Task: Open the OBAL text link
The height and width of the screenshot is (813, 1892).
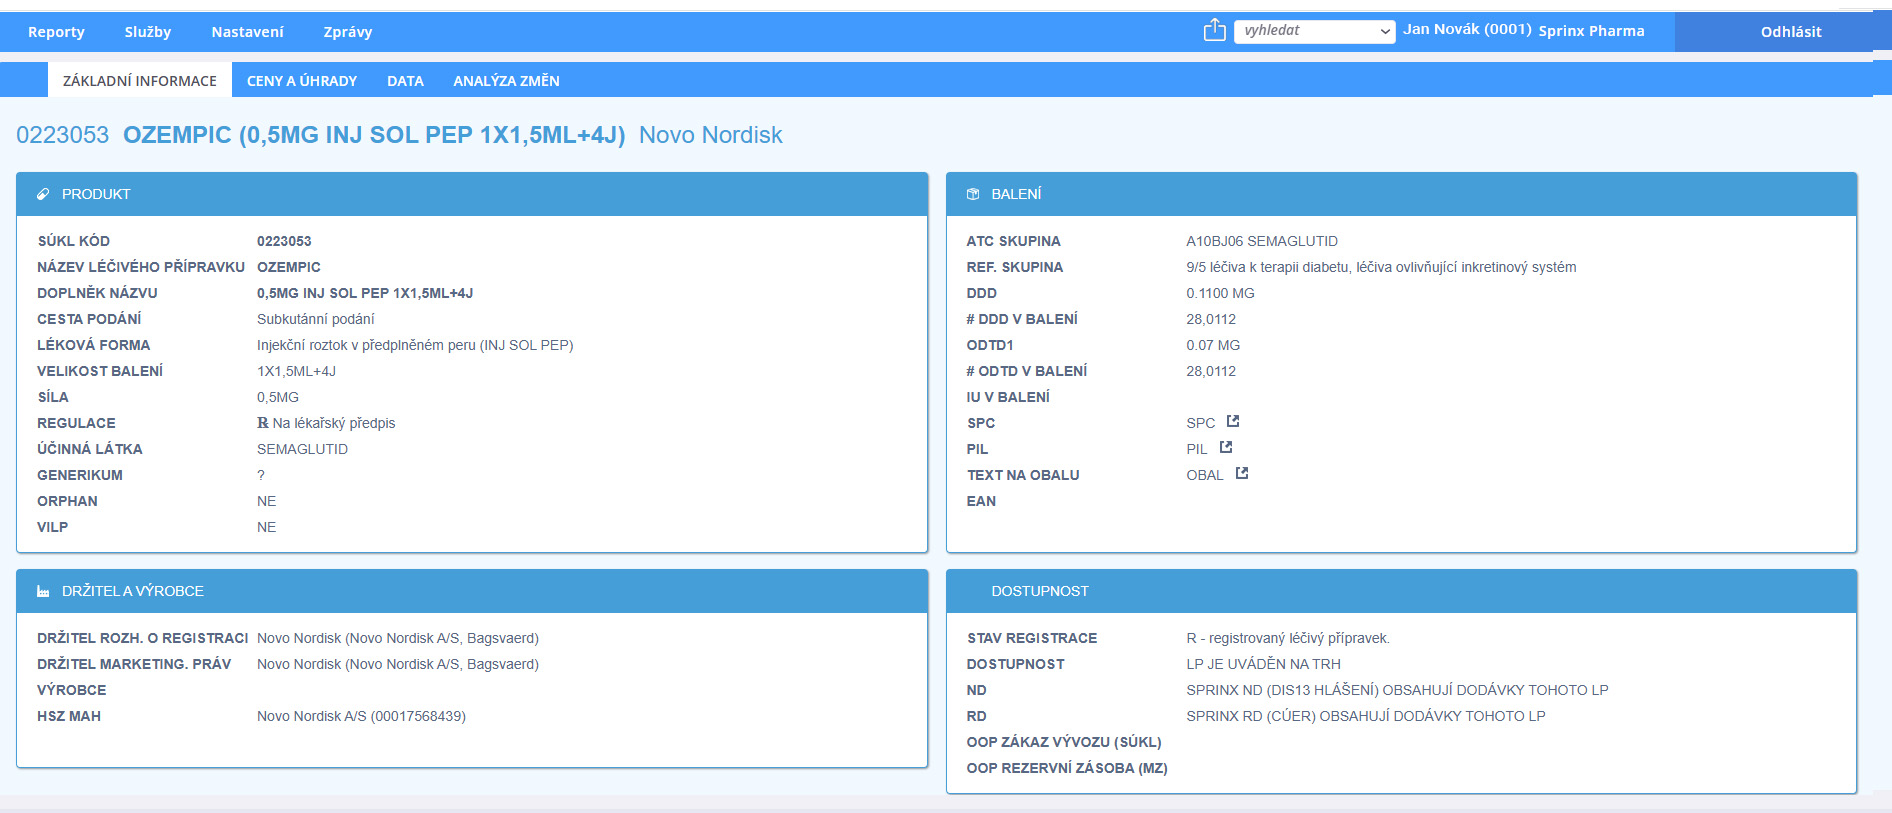Action: [1205, 475]
